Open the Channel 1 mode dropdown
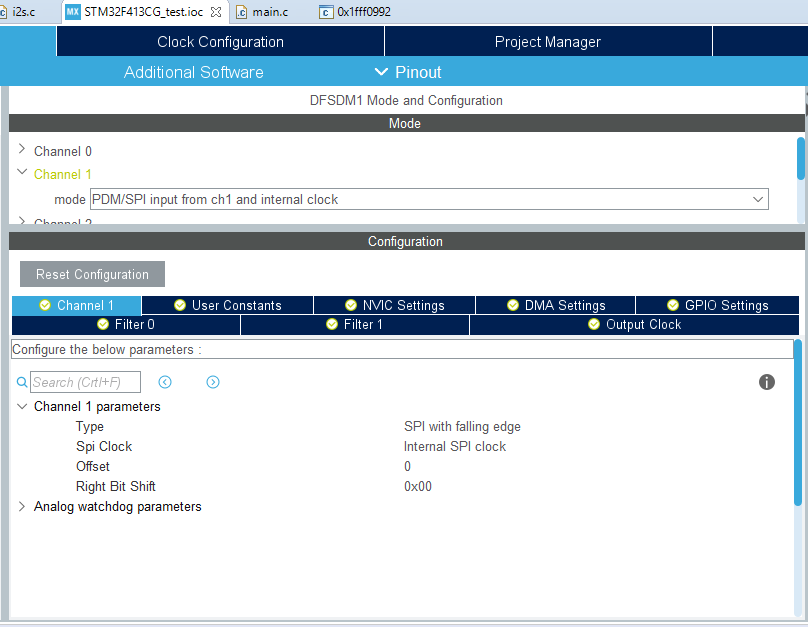The height and width of the screenshot is (627, 808). click(x=758, y=199)
